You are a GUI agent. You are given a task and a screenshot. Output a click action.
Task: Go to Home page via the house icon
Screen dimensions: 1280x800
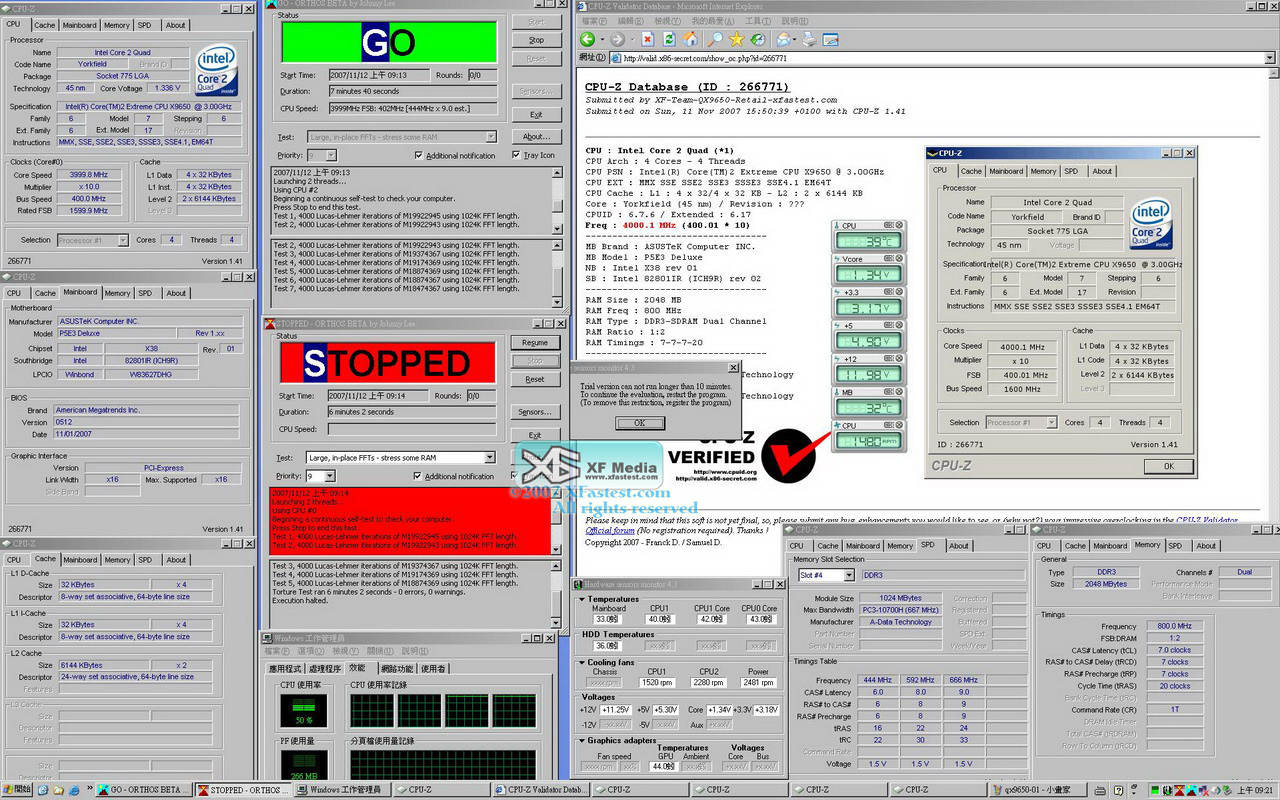(691, 39)
